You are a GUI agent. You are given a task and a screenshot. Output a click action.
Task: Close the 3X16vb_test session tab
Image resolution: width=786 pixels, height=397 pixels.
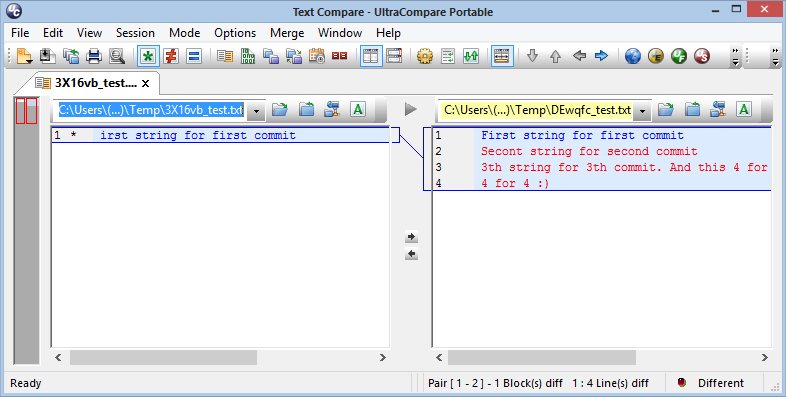[145, 84]
